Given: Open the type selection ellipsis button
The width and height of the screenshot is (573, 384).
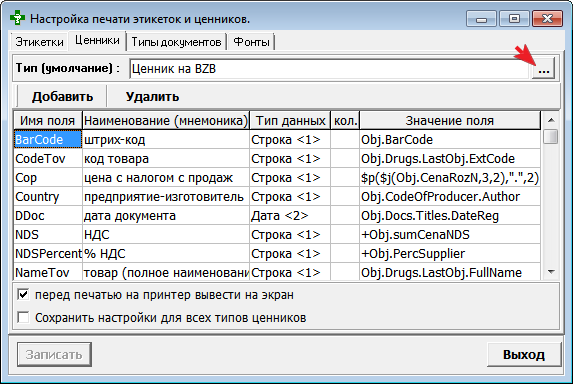Looking at the screenshot, I should point(543,68).
